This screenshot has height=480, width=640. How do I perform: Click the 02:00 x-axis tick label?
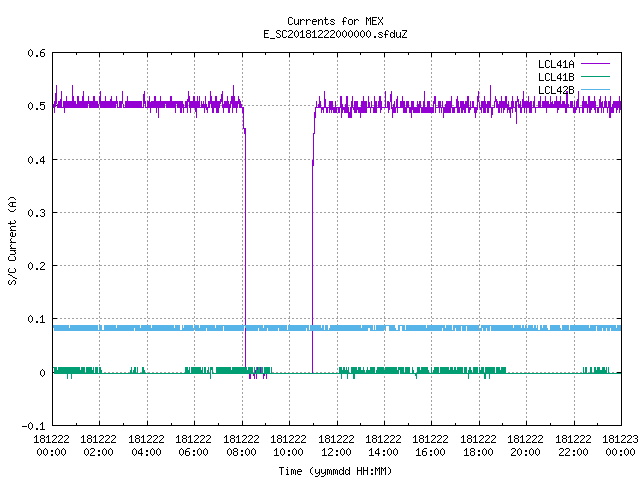[98, 446]
